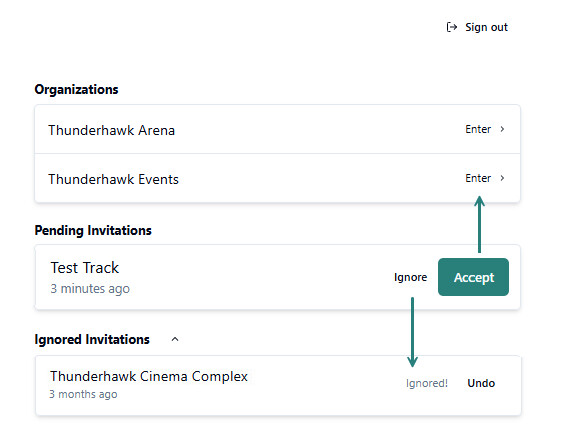This screenshot has width=568, height=424.
Task: Open the Thunderhawk Events organization row
Action: pos(277,178)
